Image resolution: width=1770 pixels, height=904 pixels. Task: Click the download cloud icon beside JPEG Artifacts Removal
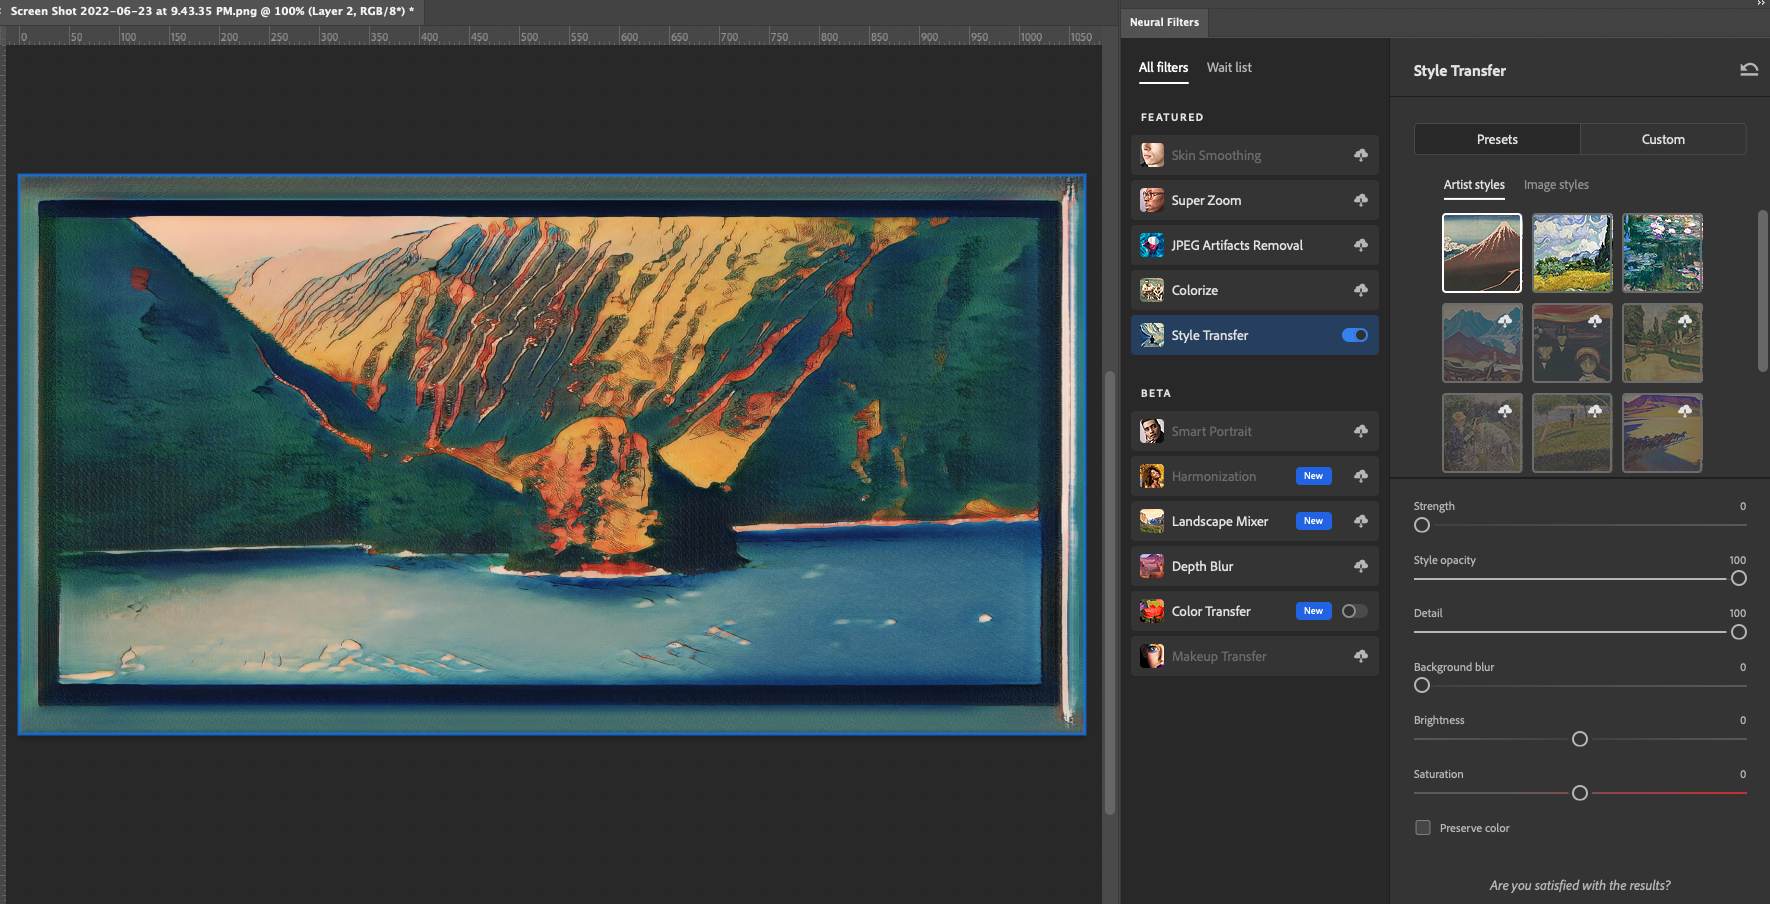(x=1361, y=245)
